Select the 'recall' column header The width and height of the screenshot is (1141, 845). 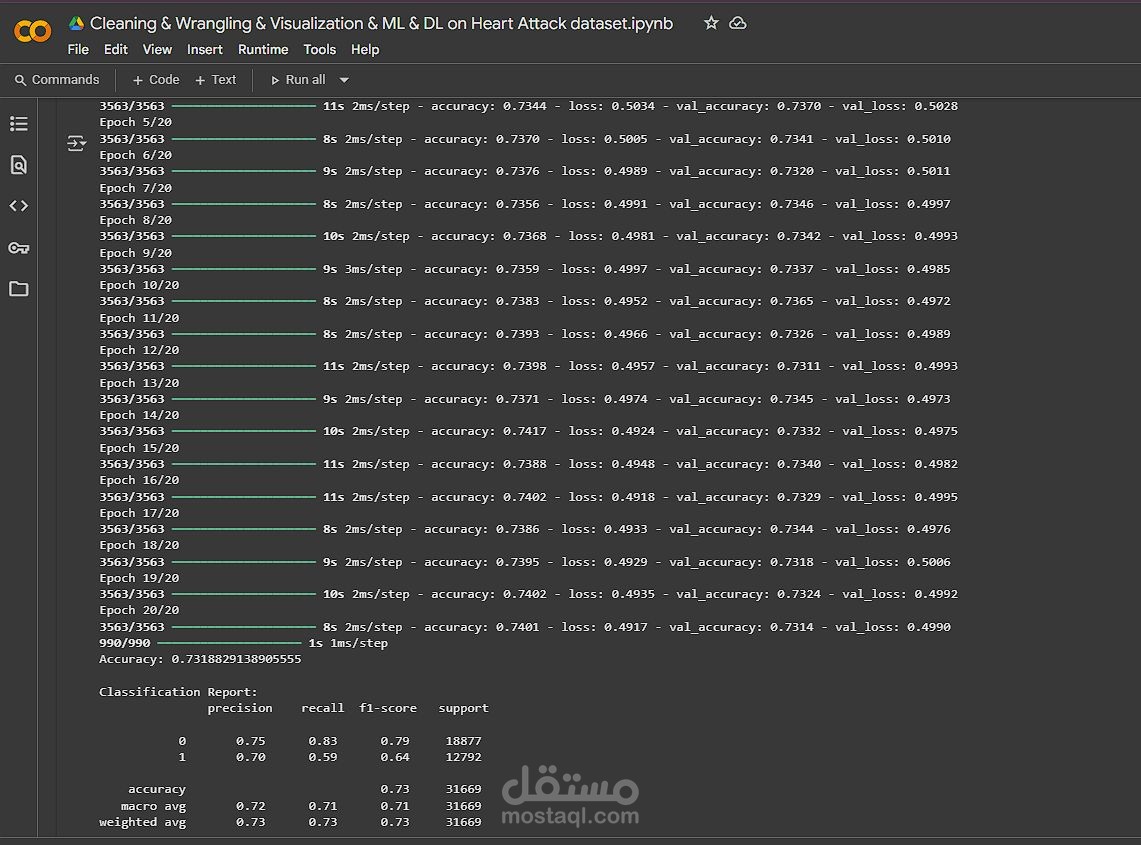tap(322, 708)
